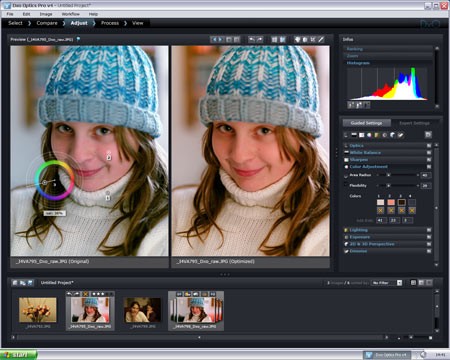Click the save project icon above thumbnails
Screen dimensions: 450x360
(30, 283)
